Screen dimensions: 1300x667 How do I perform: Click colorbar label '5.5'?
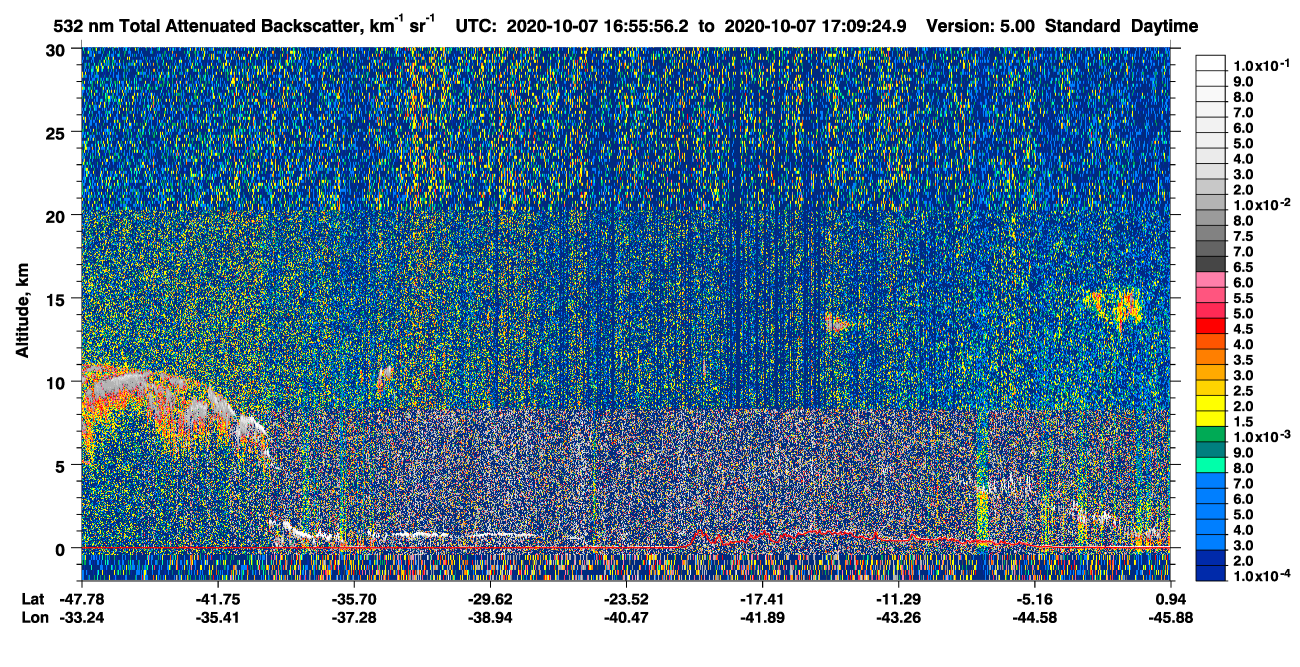pos(1243,298)
